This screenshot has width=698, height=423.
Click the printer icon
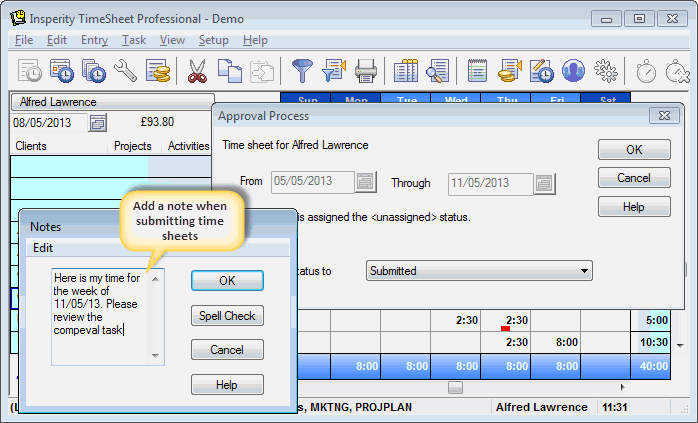(366, 71)
